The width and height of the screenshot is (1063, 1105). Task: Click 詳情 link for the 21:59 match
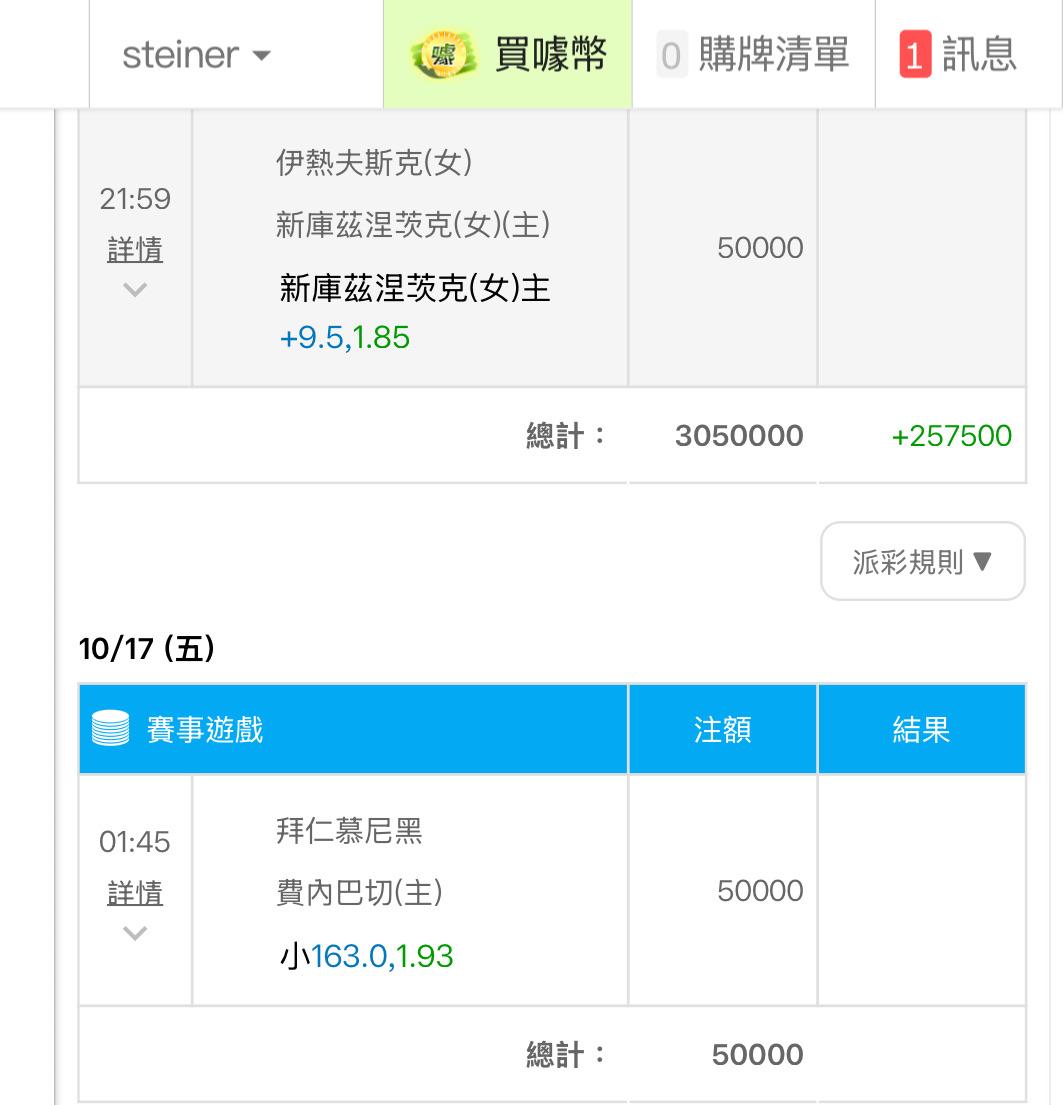135,249
